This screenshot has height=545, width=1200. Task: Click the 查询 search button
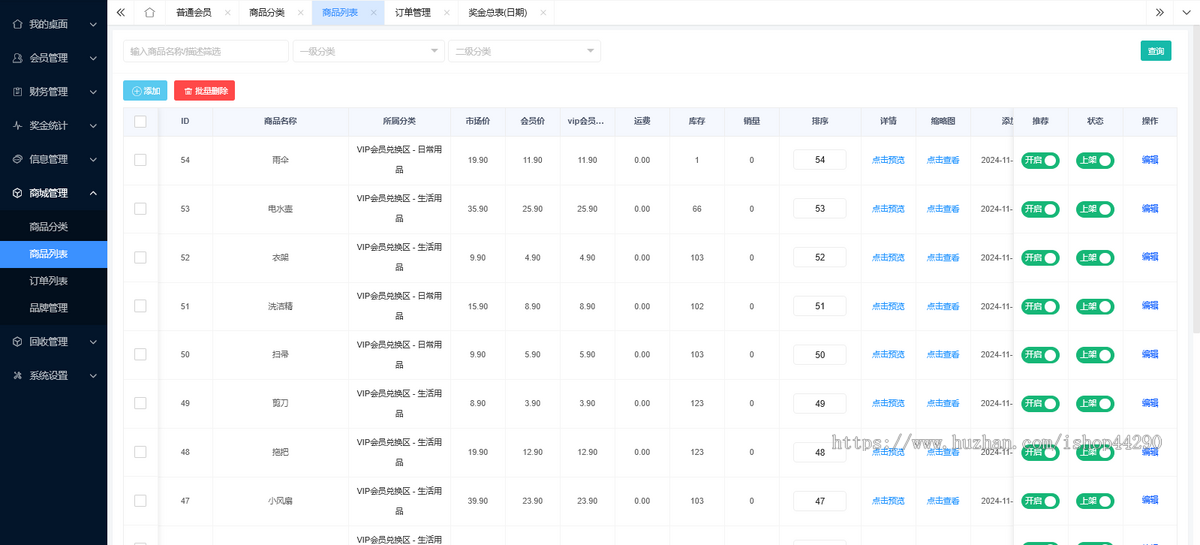point(1155,51)
